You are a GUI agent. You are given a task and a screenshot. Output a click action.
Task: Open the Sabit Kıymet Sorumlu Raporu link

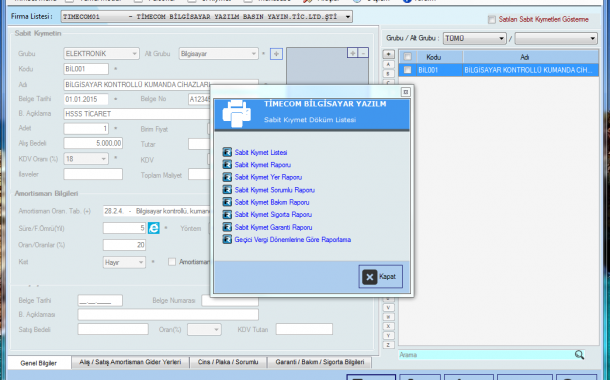275,190
